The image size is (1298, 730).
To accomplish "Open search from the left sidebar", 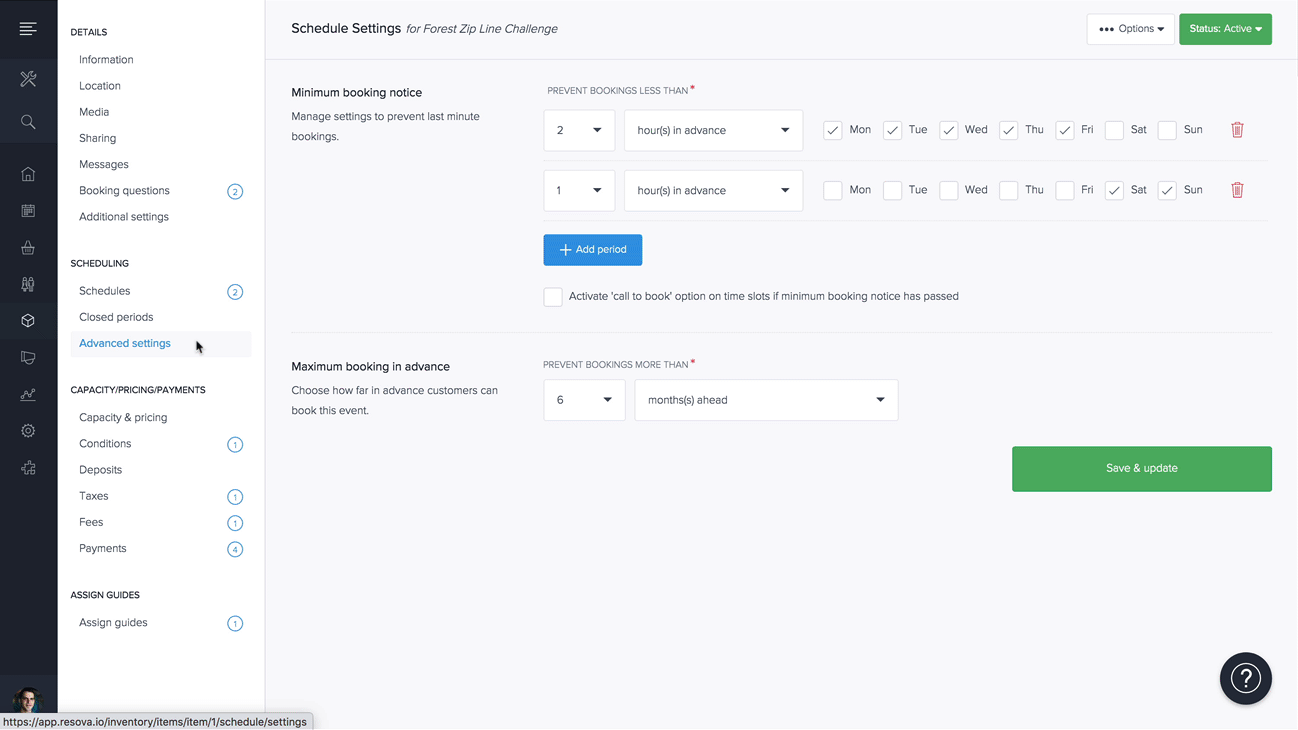I will (28, 122).
